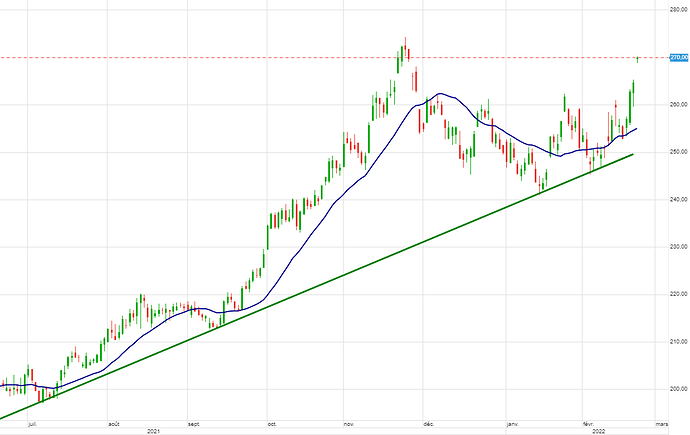Click the 'sept.' month label on time axis
Viewport: 690px width, 435px height.
[193, 423]
